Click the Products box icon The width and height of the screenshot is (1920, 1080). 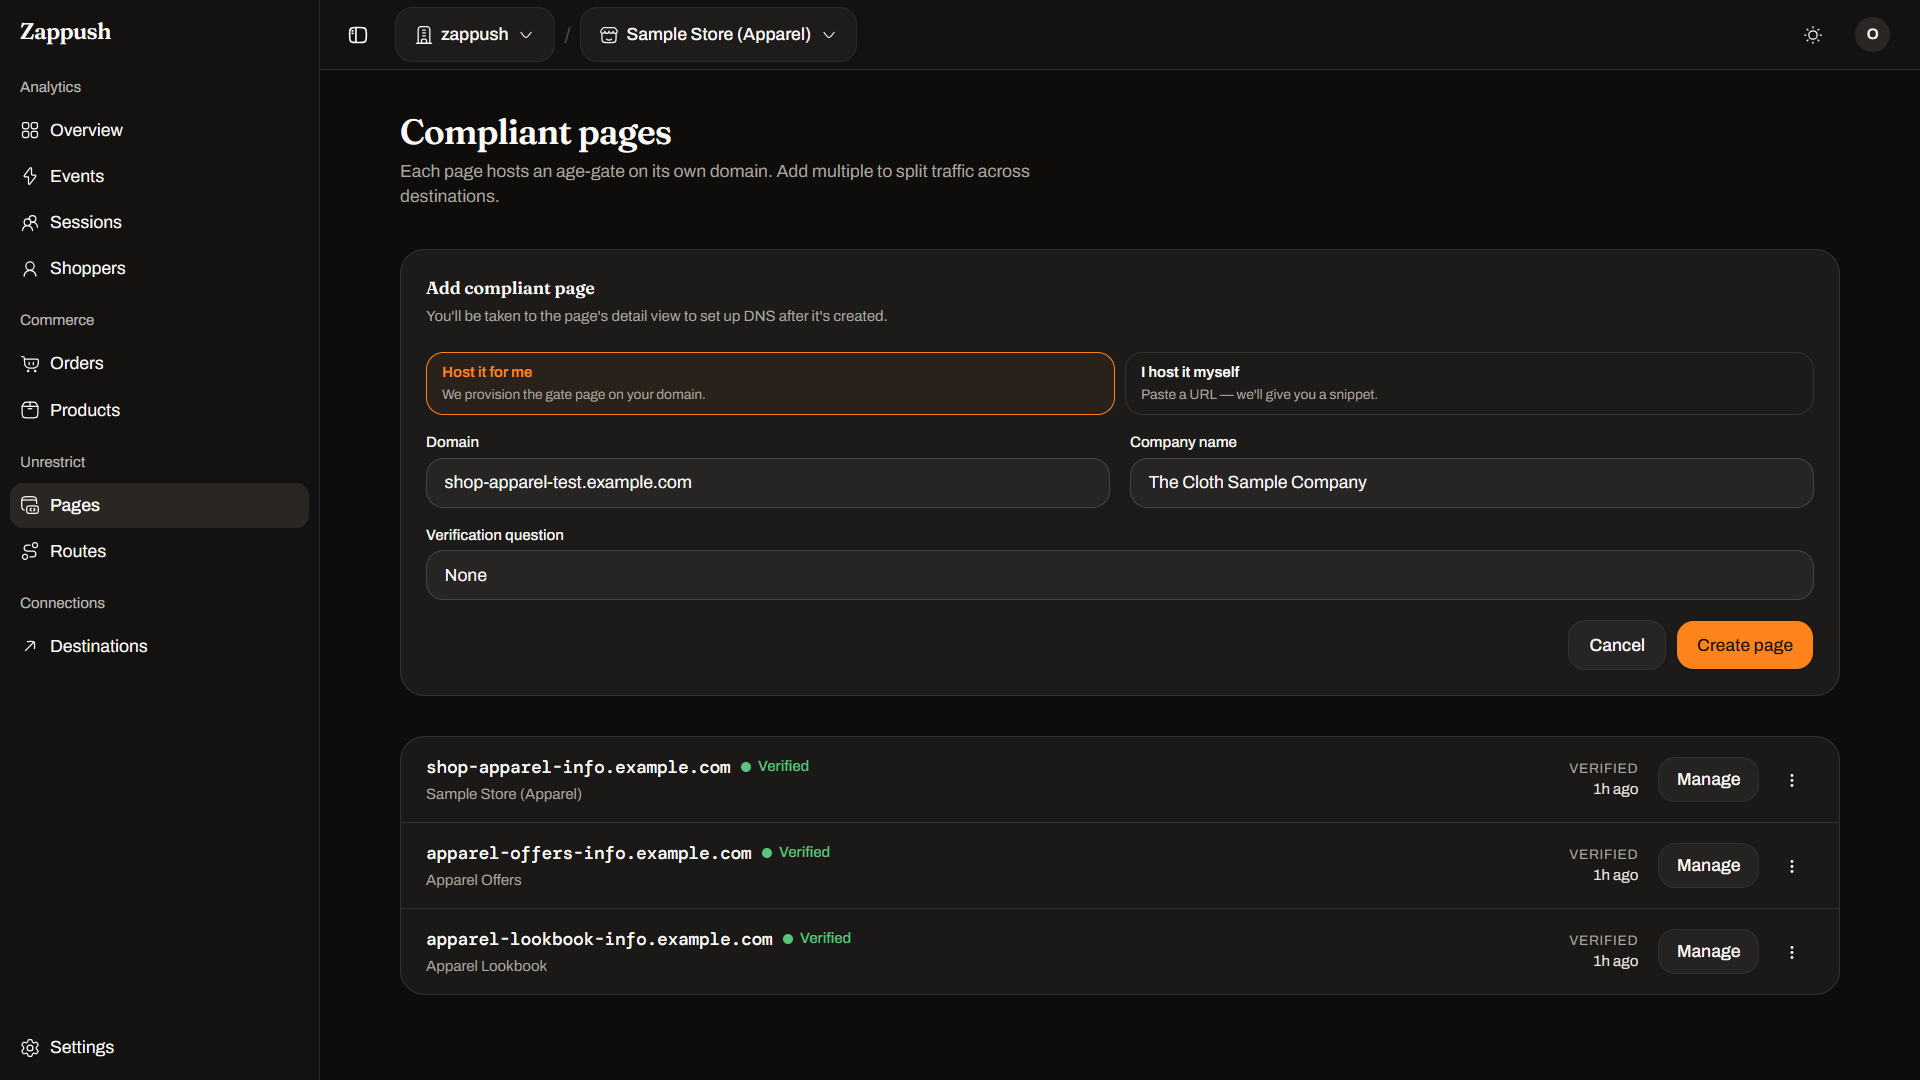click(30, 410)
